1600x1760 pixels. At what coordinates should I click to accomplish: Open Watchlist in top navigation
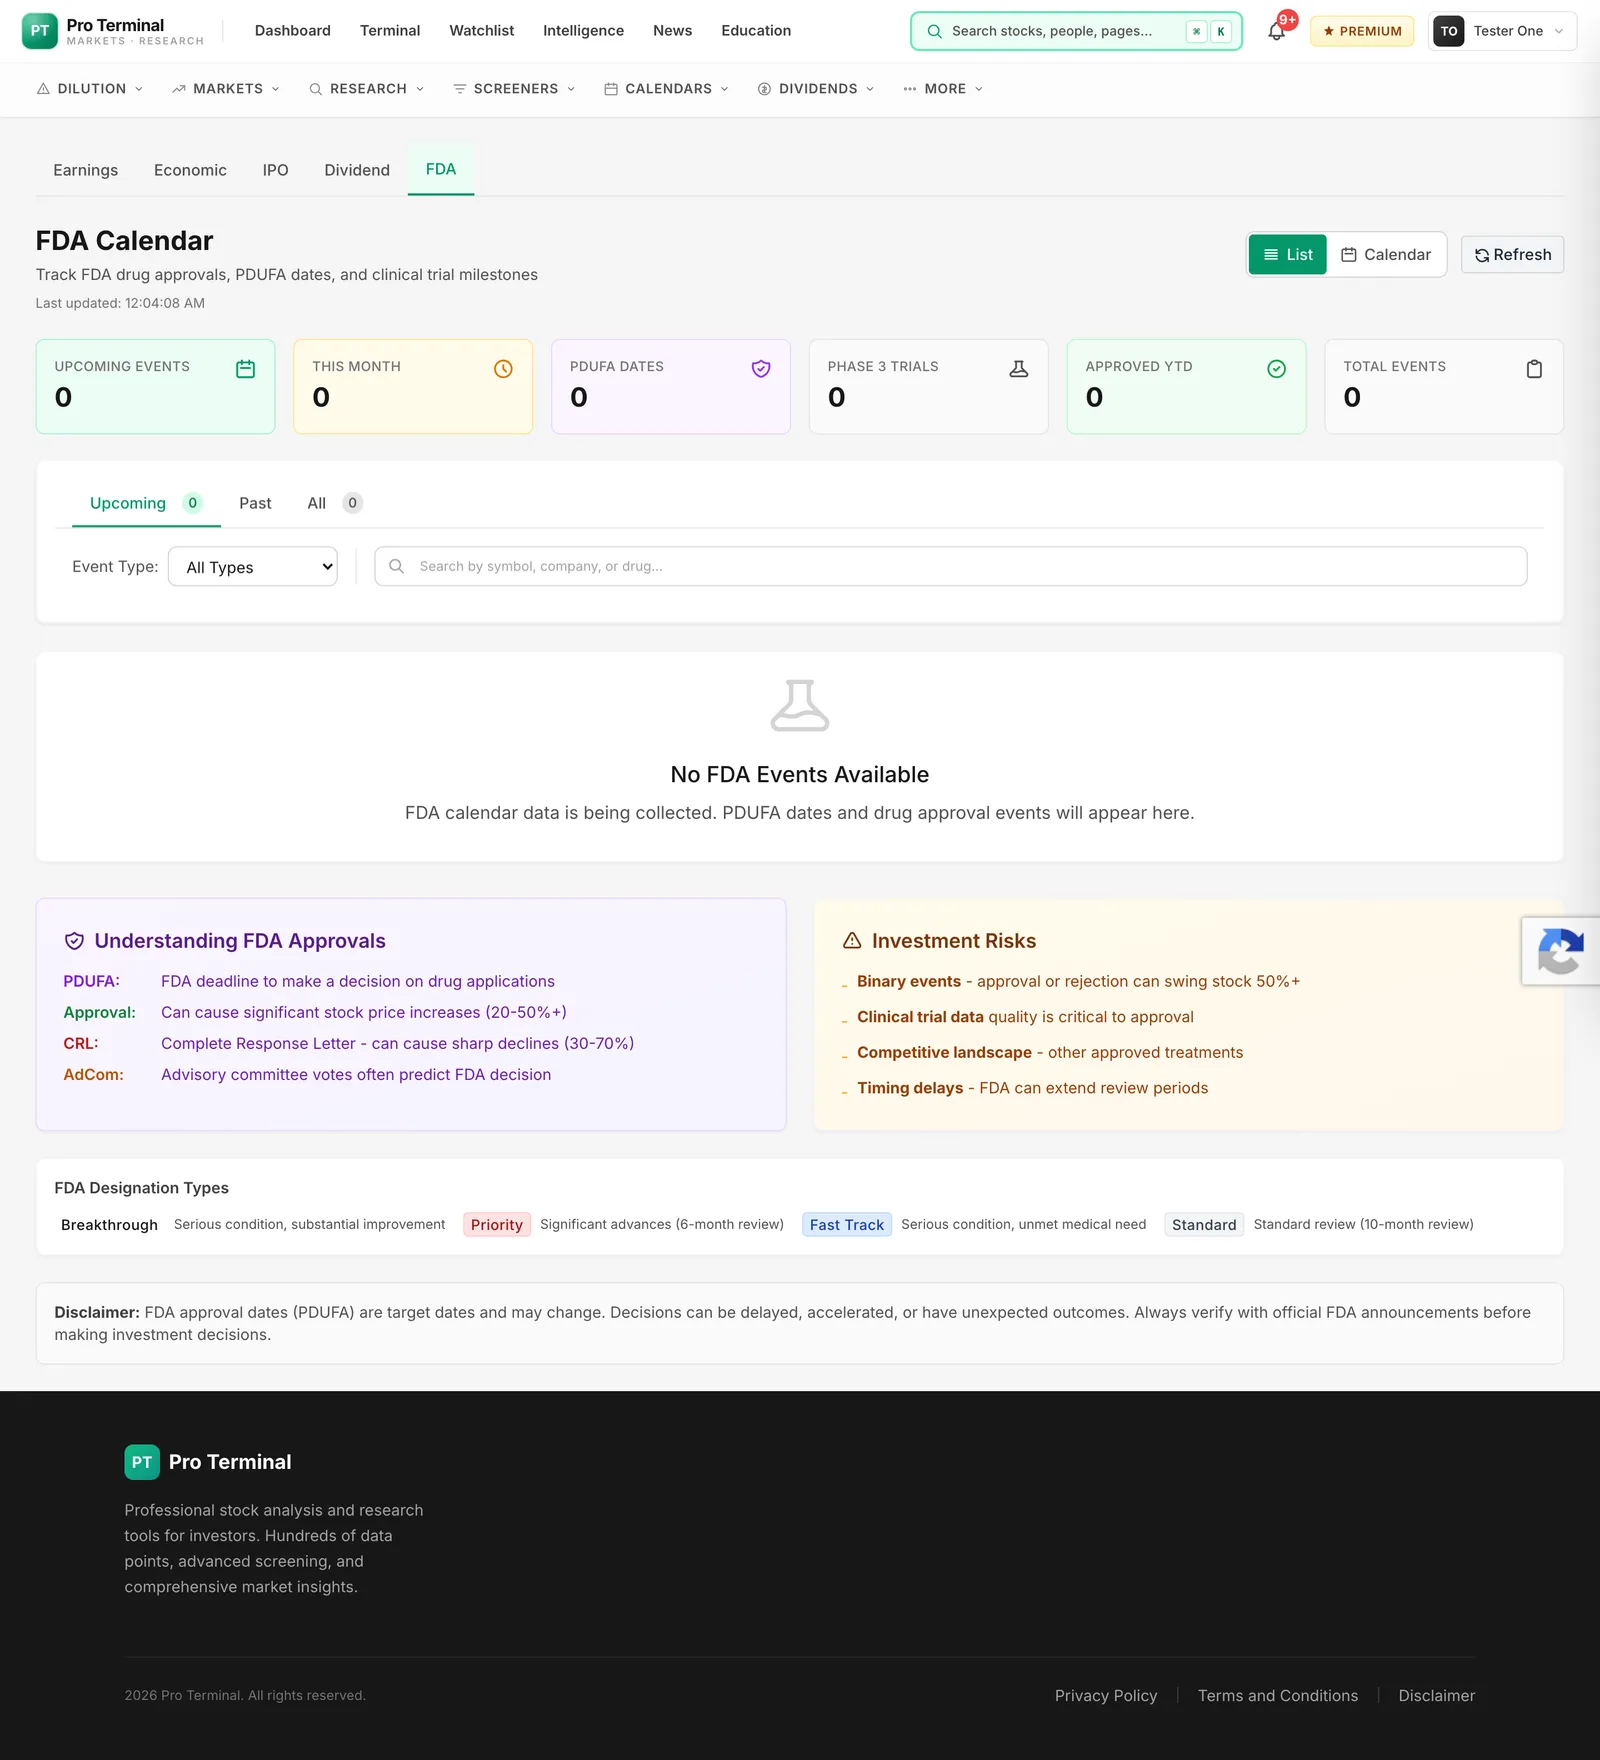coord(482,31)
